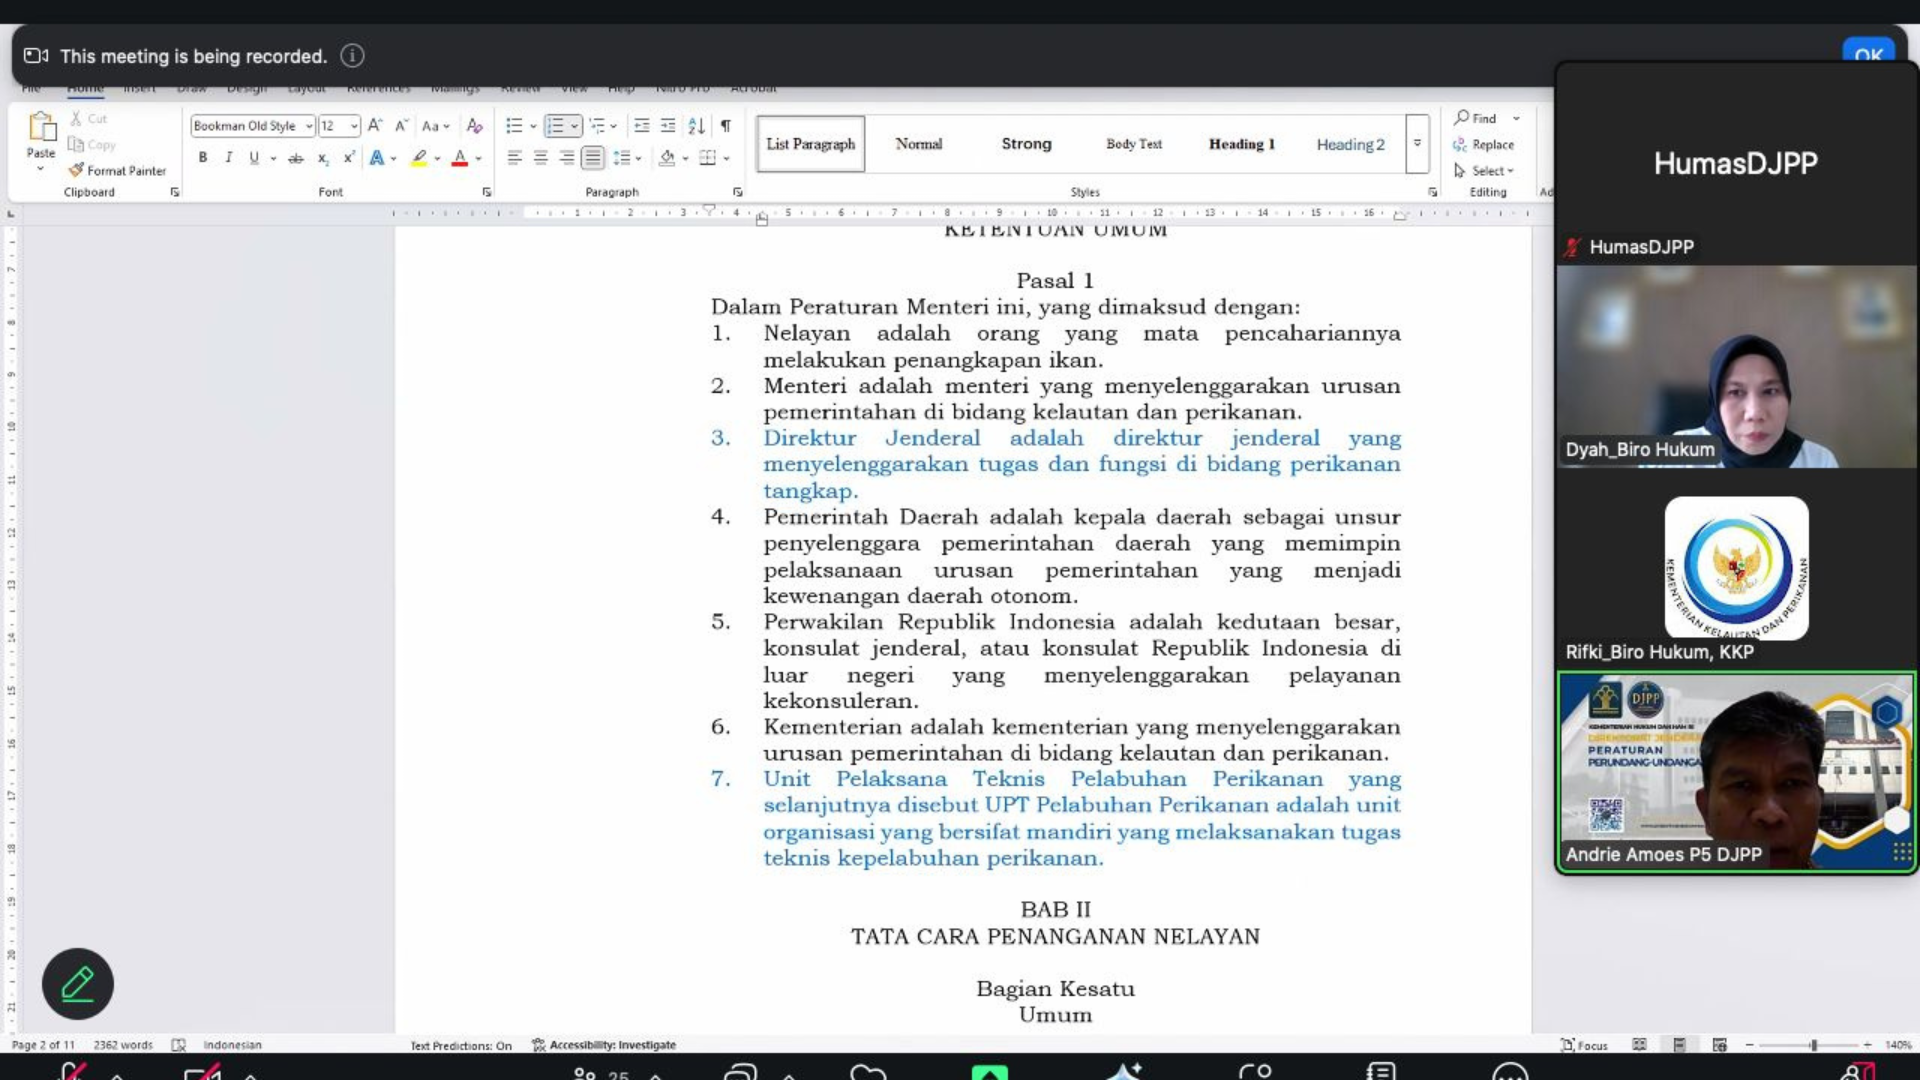Click the red font color button

pos(460,158)
